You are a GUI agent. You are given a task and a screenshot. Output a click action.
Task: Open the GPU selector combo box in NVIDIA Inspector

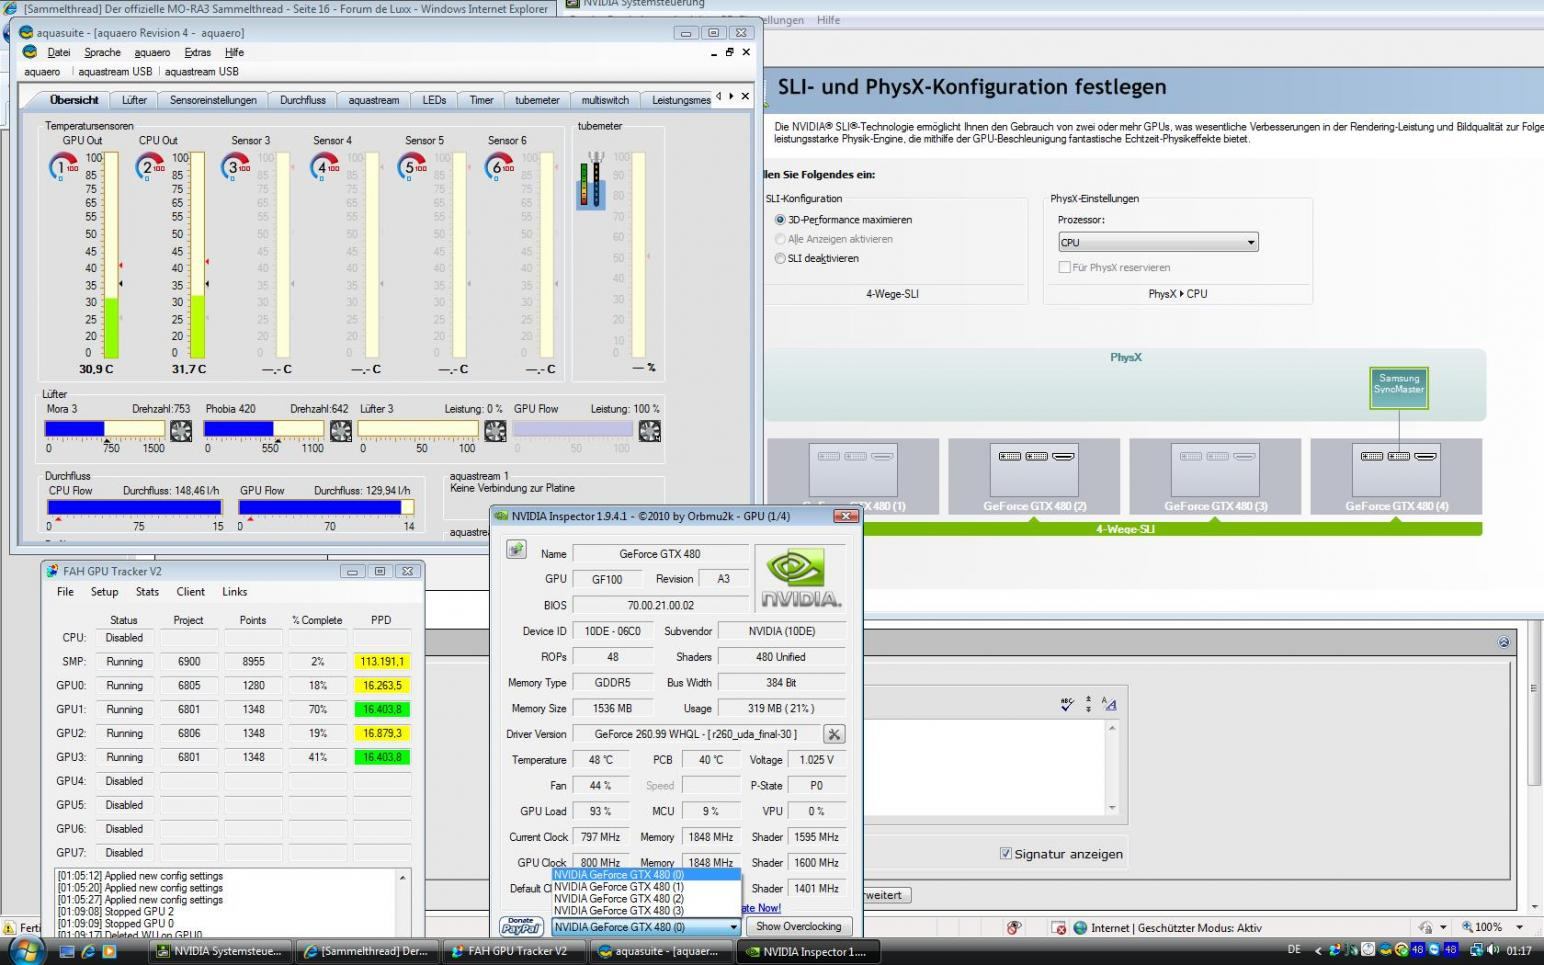click(646, 927)
